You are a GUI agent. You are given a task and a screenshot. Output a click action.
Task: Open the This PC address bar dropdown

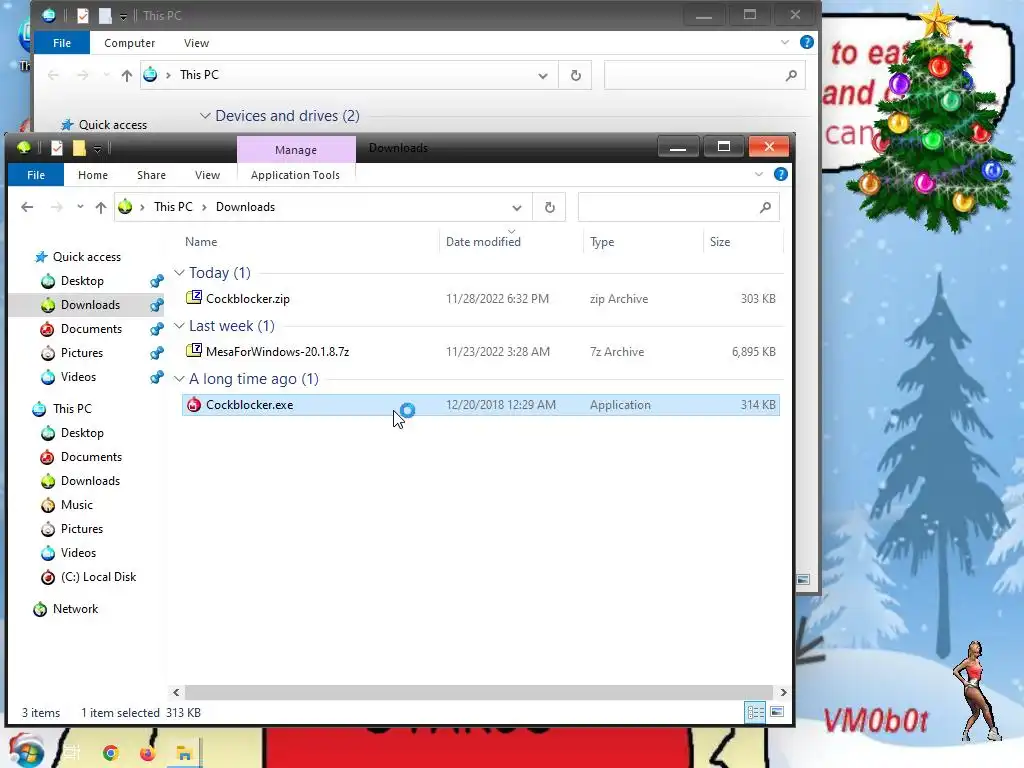click(543, 76)
